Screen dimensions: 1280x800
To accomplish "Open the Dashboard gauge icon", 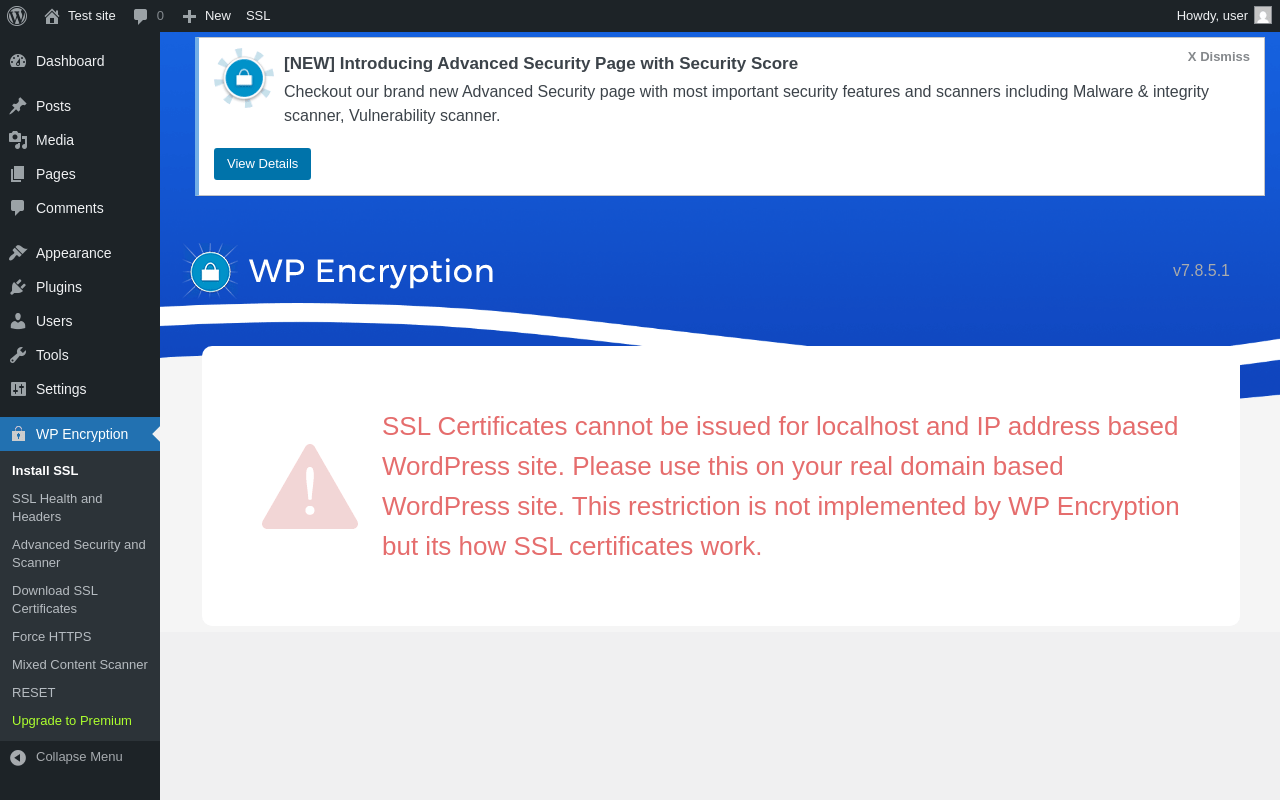I will (x=18, y=61).
